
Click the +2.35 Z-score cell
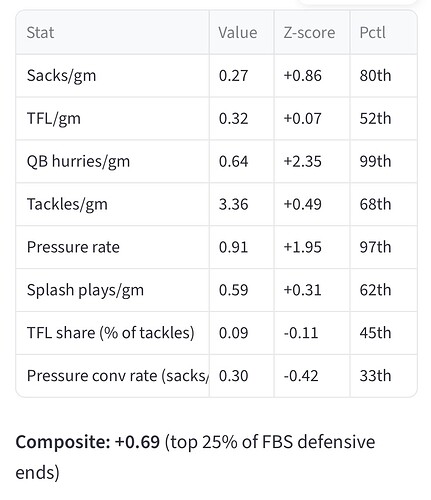click(x=312, y=161)
